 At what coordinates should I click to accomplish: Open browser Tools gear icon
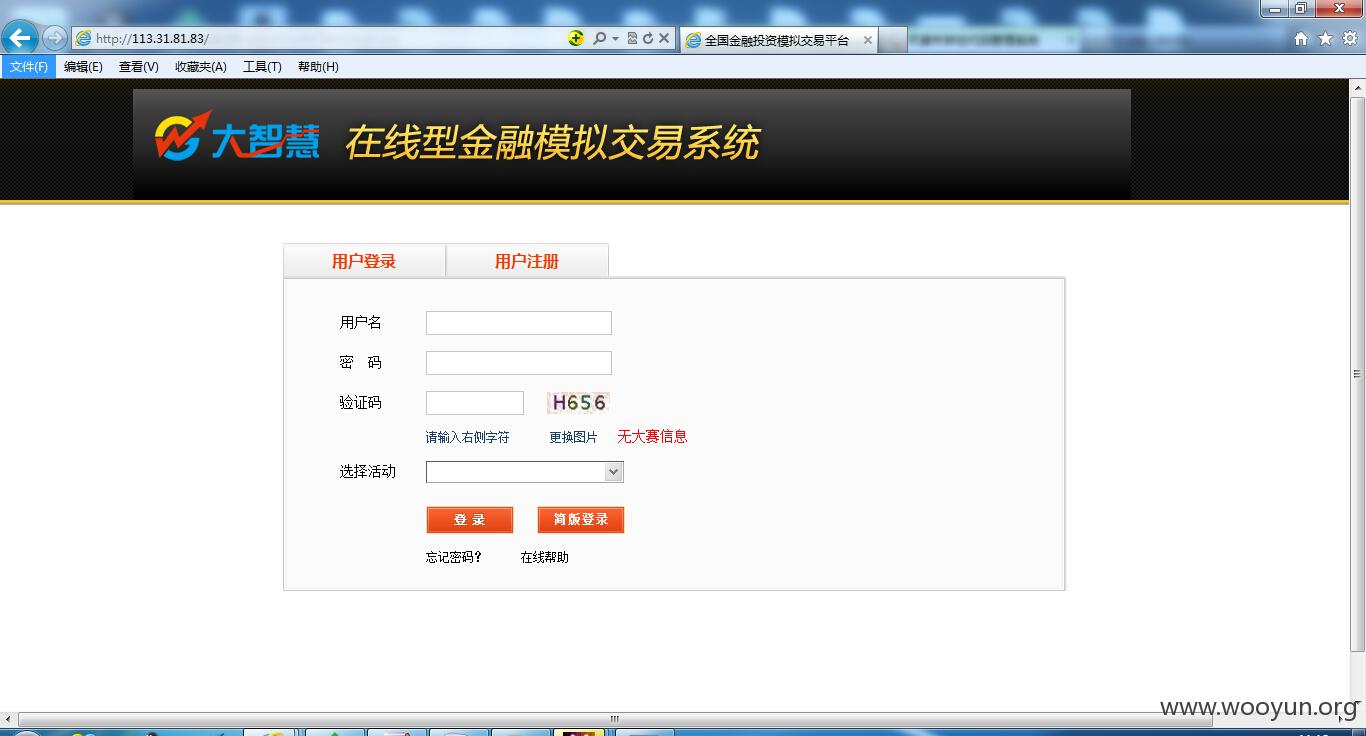pos(1350,39)
